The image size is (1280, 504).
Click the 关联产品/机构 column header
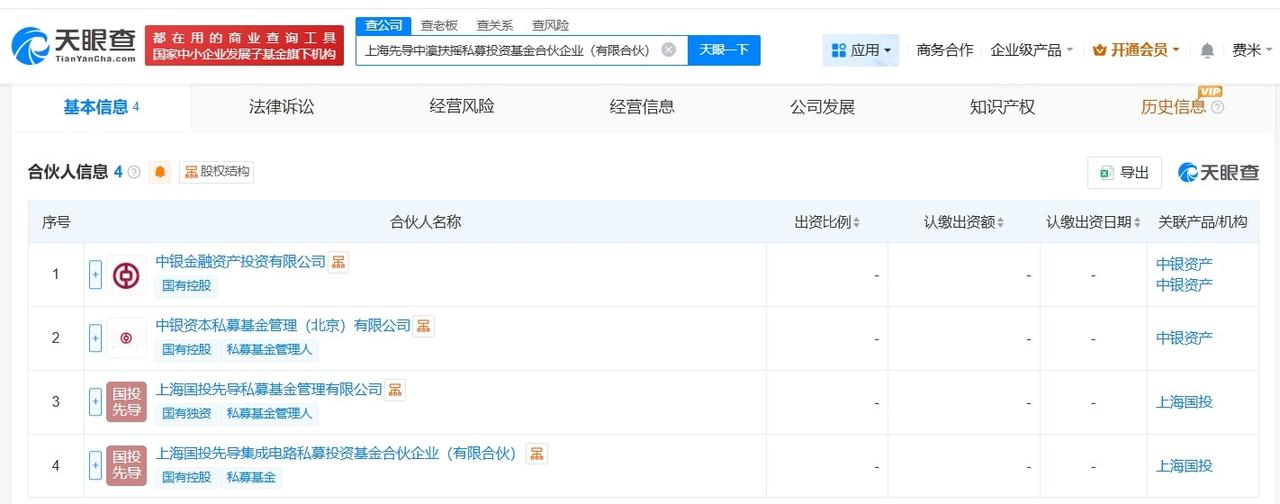tap(1202, 222)
